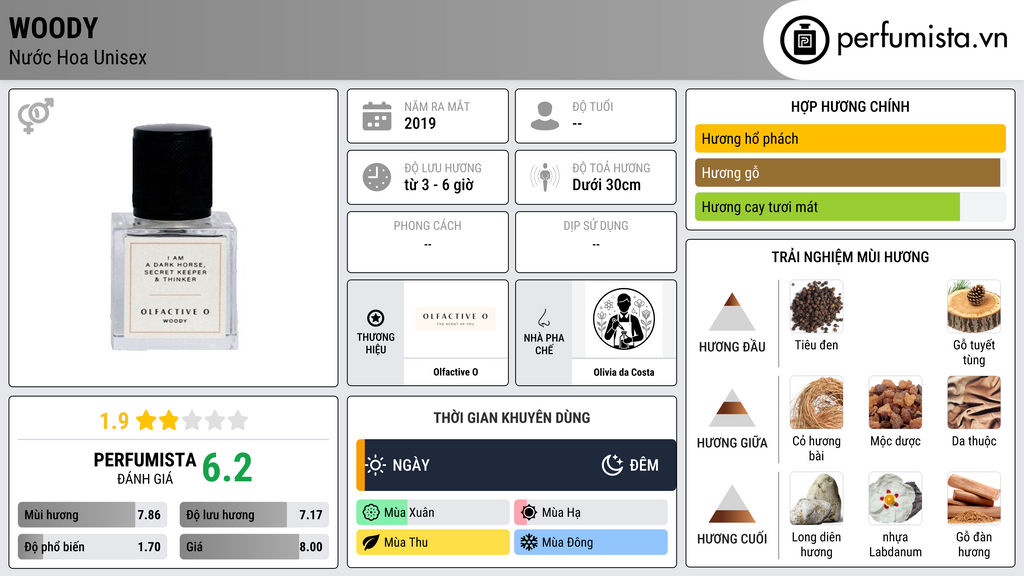
Task: Open the nhựa Labdanum note image
Action: coord(895,498)
